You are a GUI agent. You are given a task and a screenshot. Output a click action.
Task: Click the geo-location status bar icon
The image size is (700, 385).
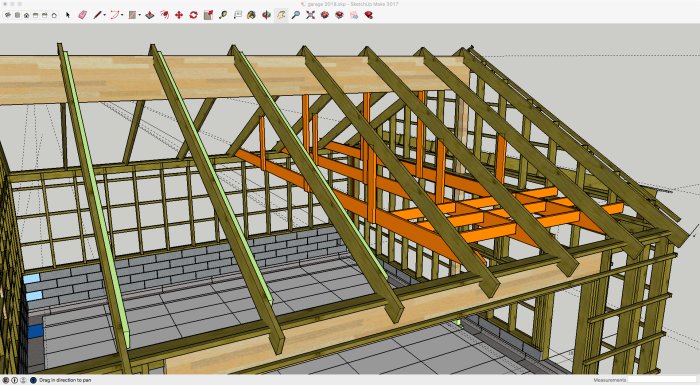(6, 380)
